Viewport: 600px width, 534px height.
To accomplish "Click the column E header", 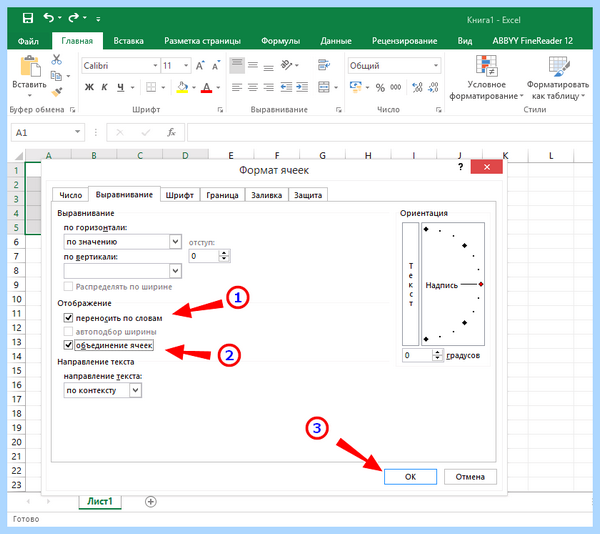I will click(x=231, y=155).
